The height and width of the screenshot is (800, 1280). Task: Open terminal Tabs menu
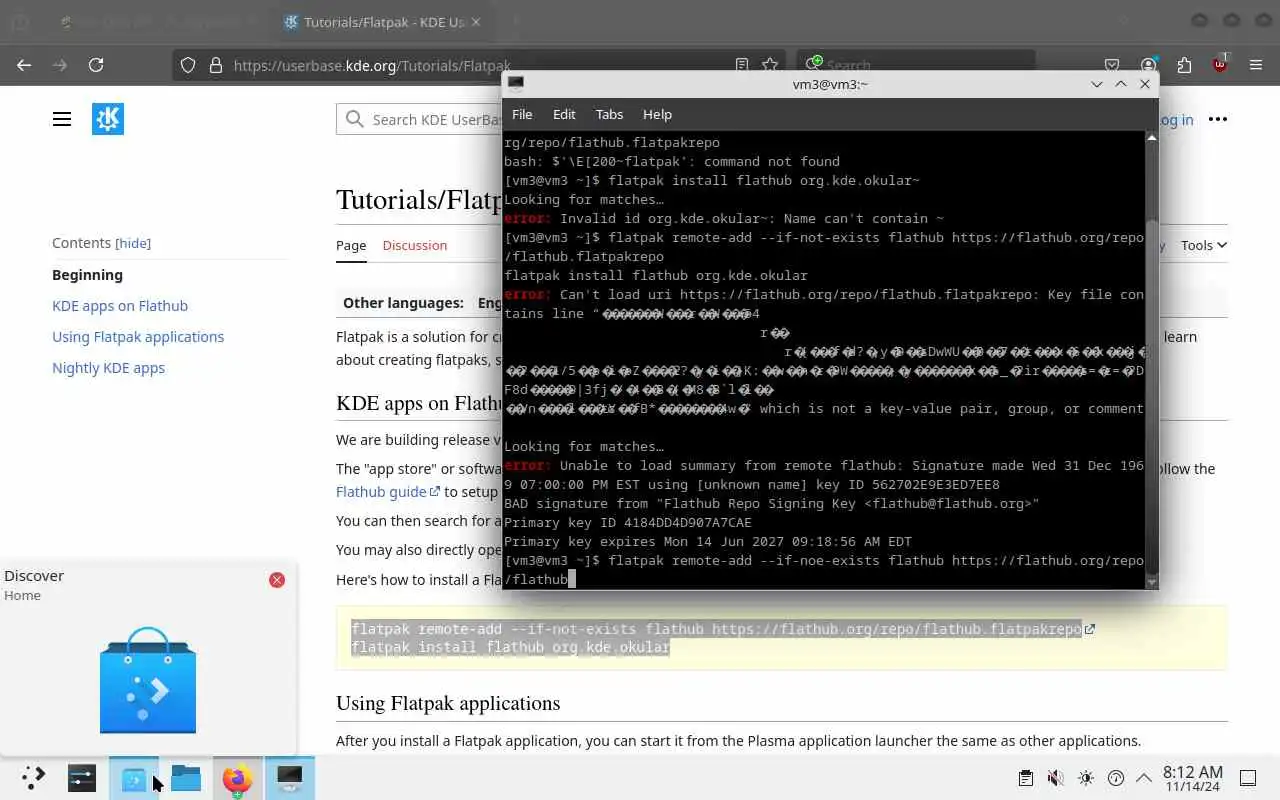609,114
